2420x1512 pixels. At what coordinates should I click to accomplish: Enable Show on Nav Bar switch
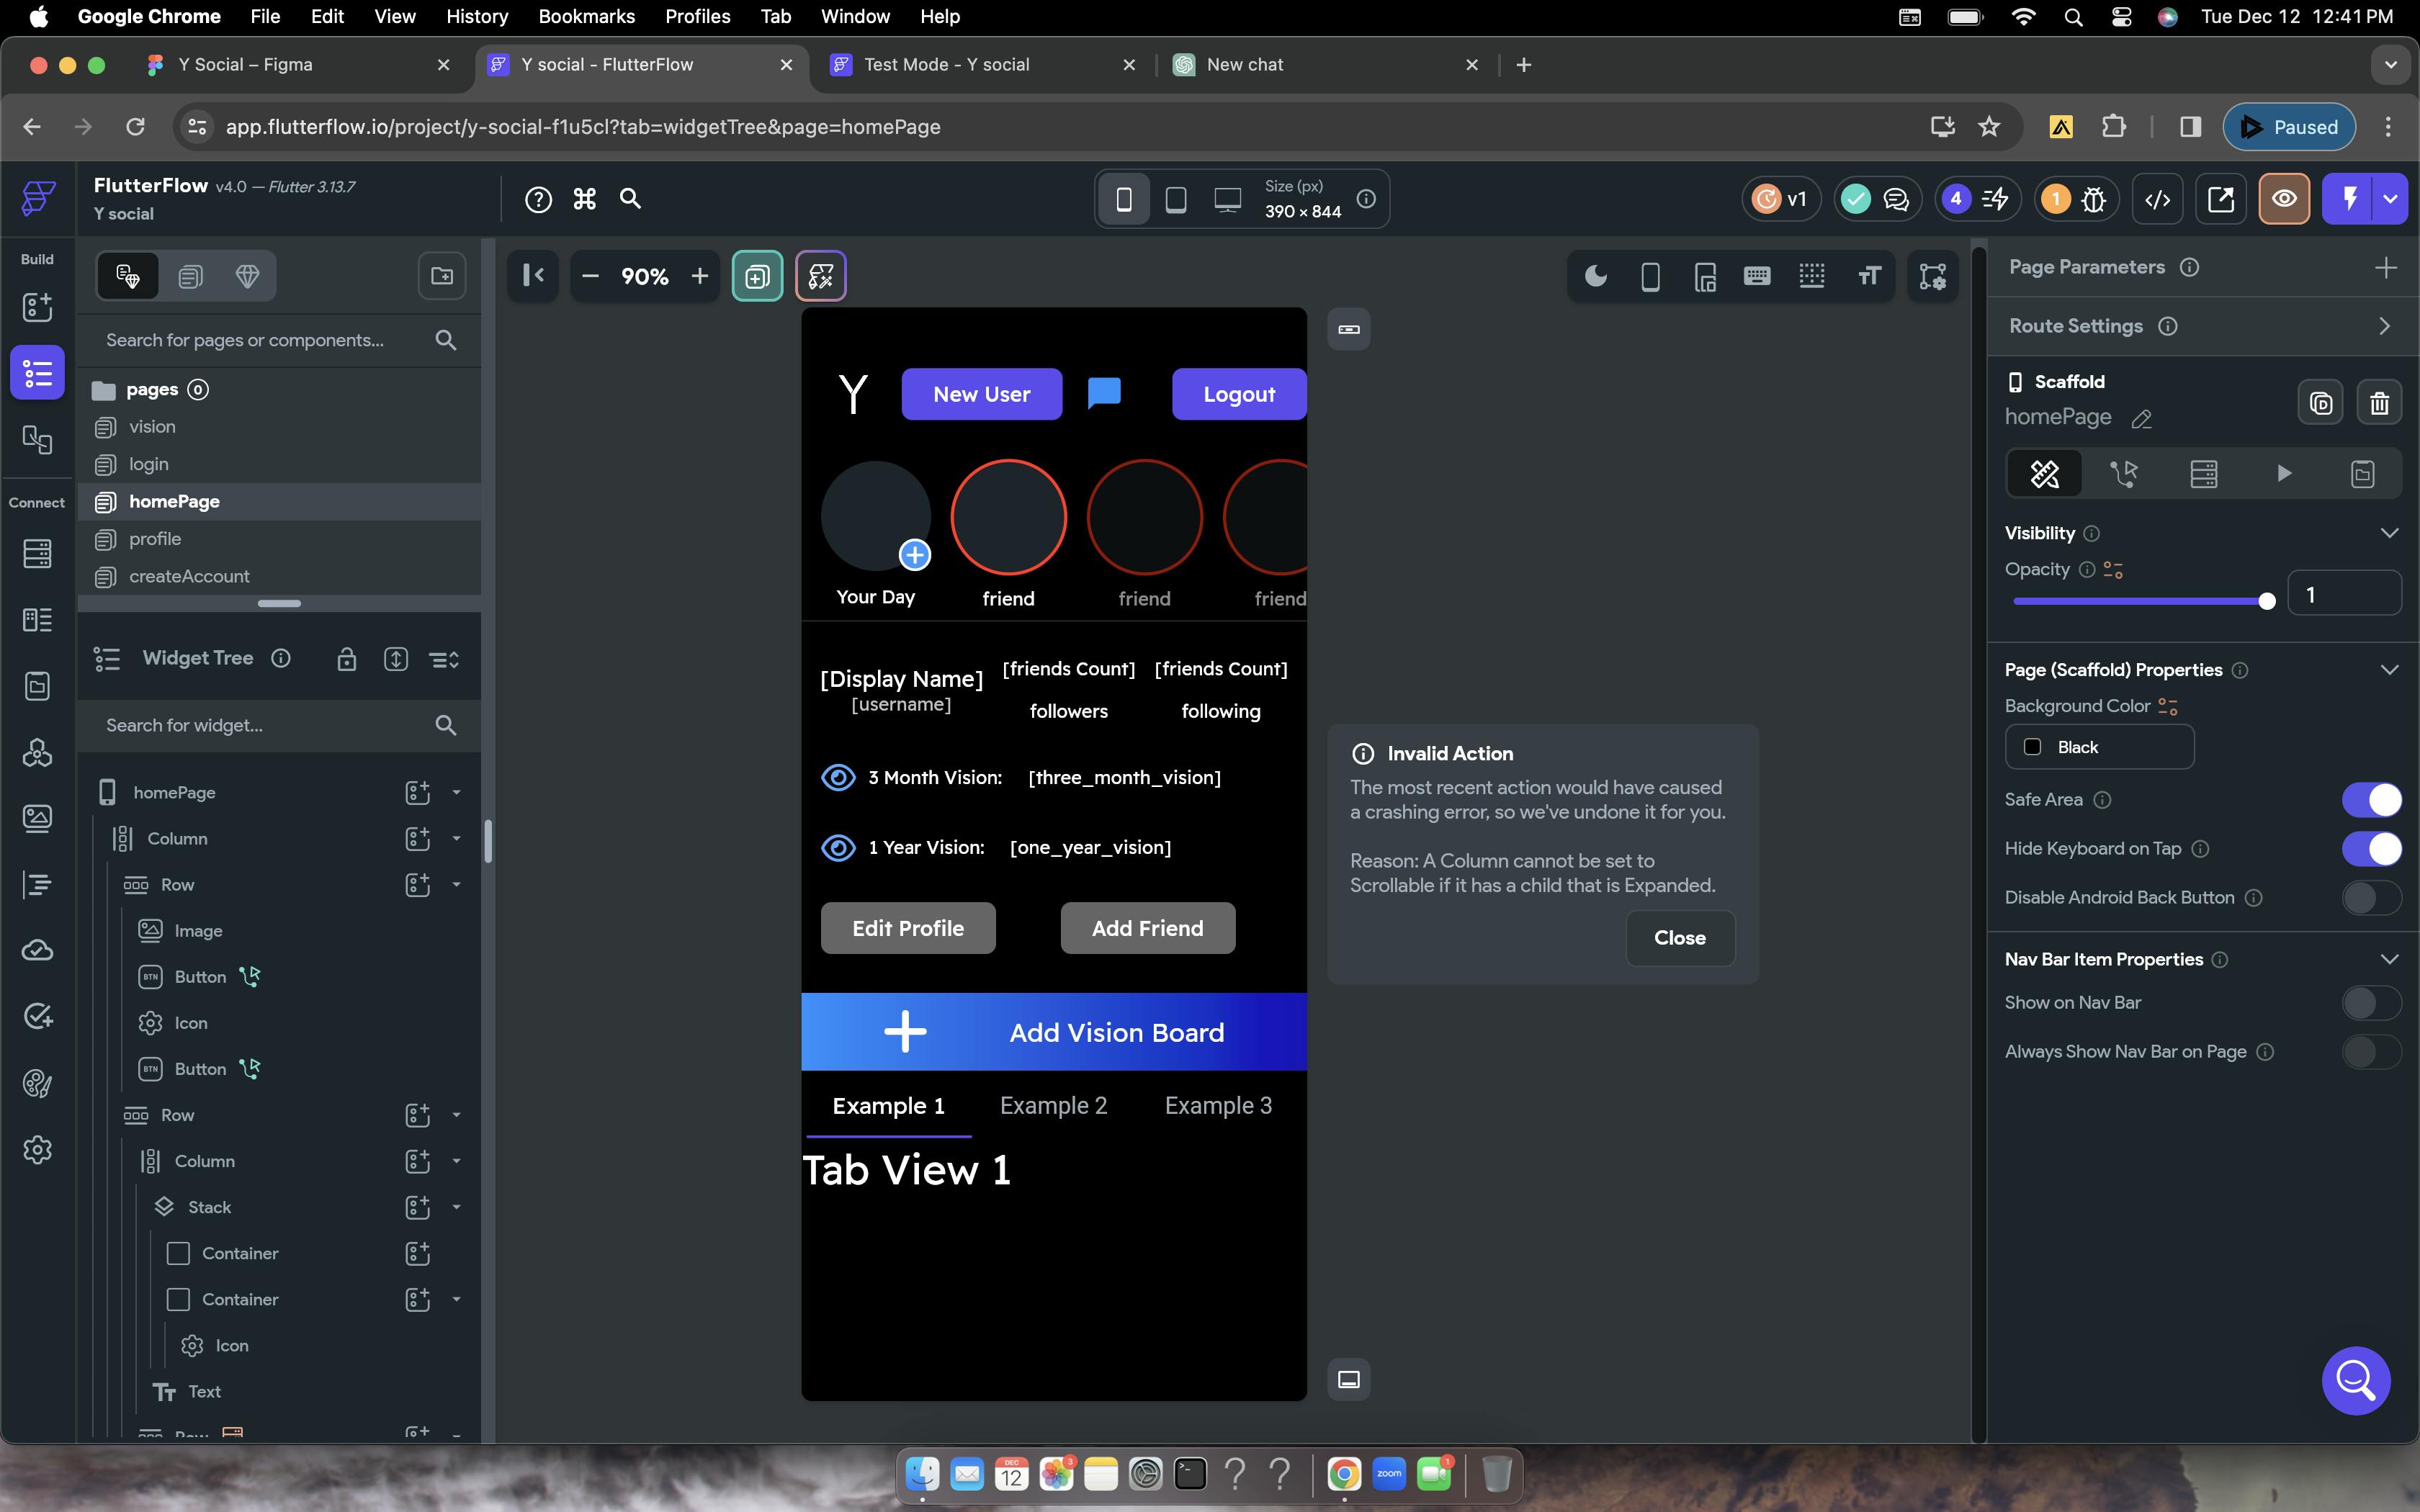pyautogui.click(x=2371, y=1002)
